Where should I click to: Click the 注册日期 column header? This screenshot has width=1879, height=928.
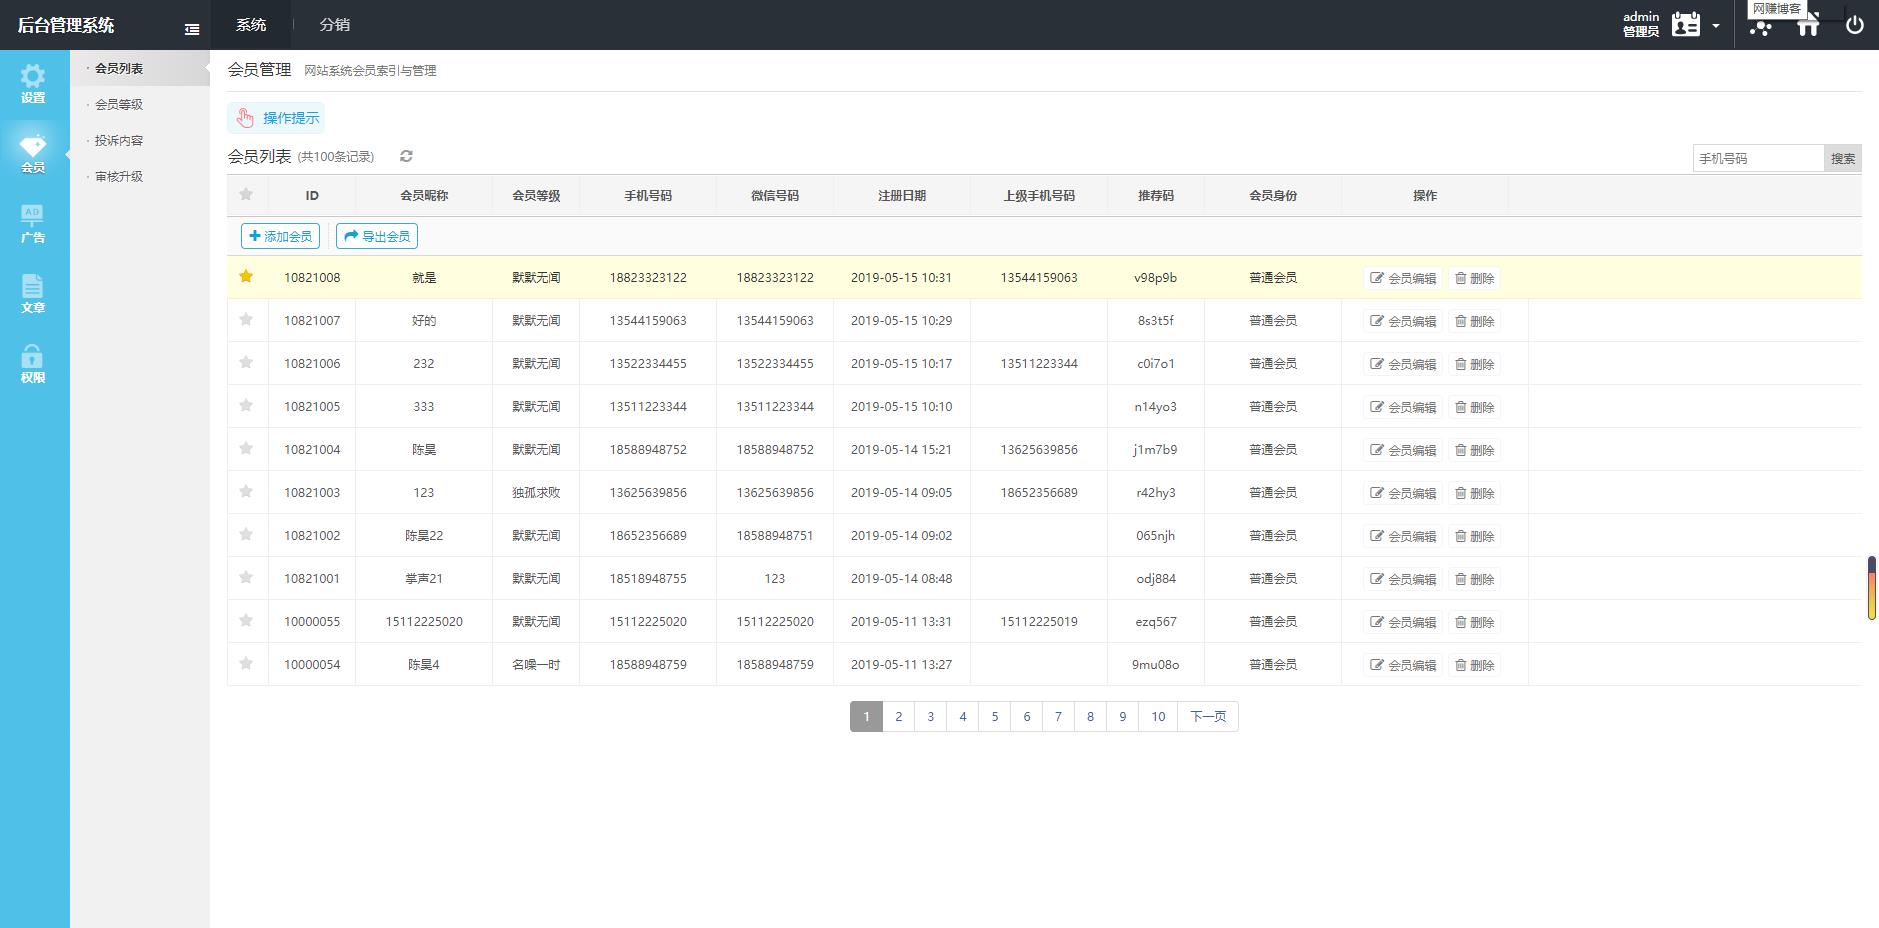[902, 195]
